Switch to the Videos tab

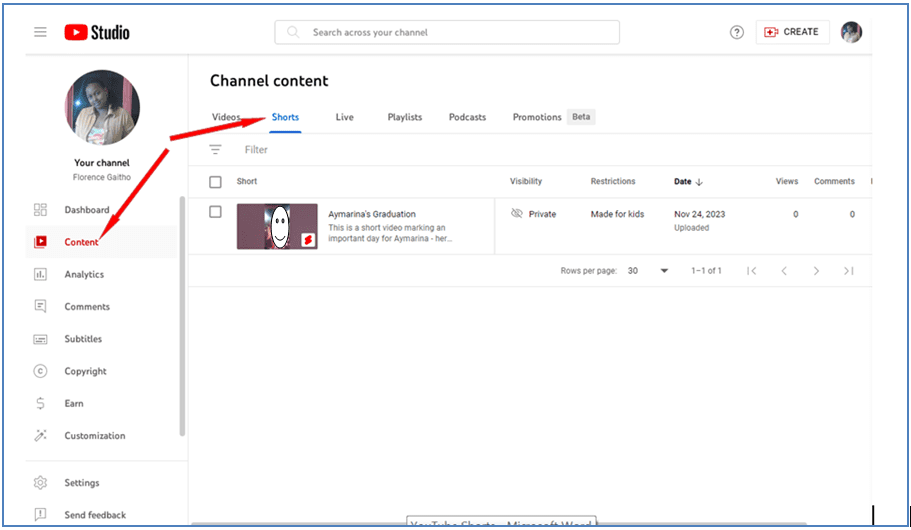coord(226,117)
